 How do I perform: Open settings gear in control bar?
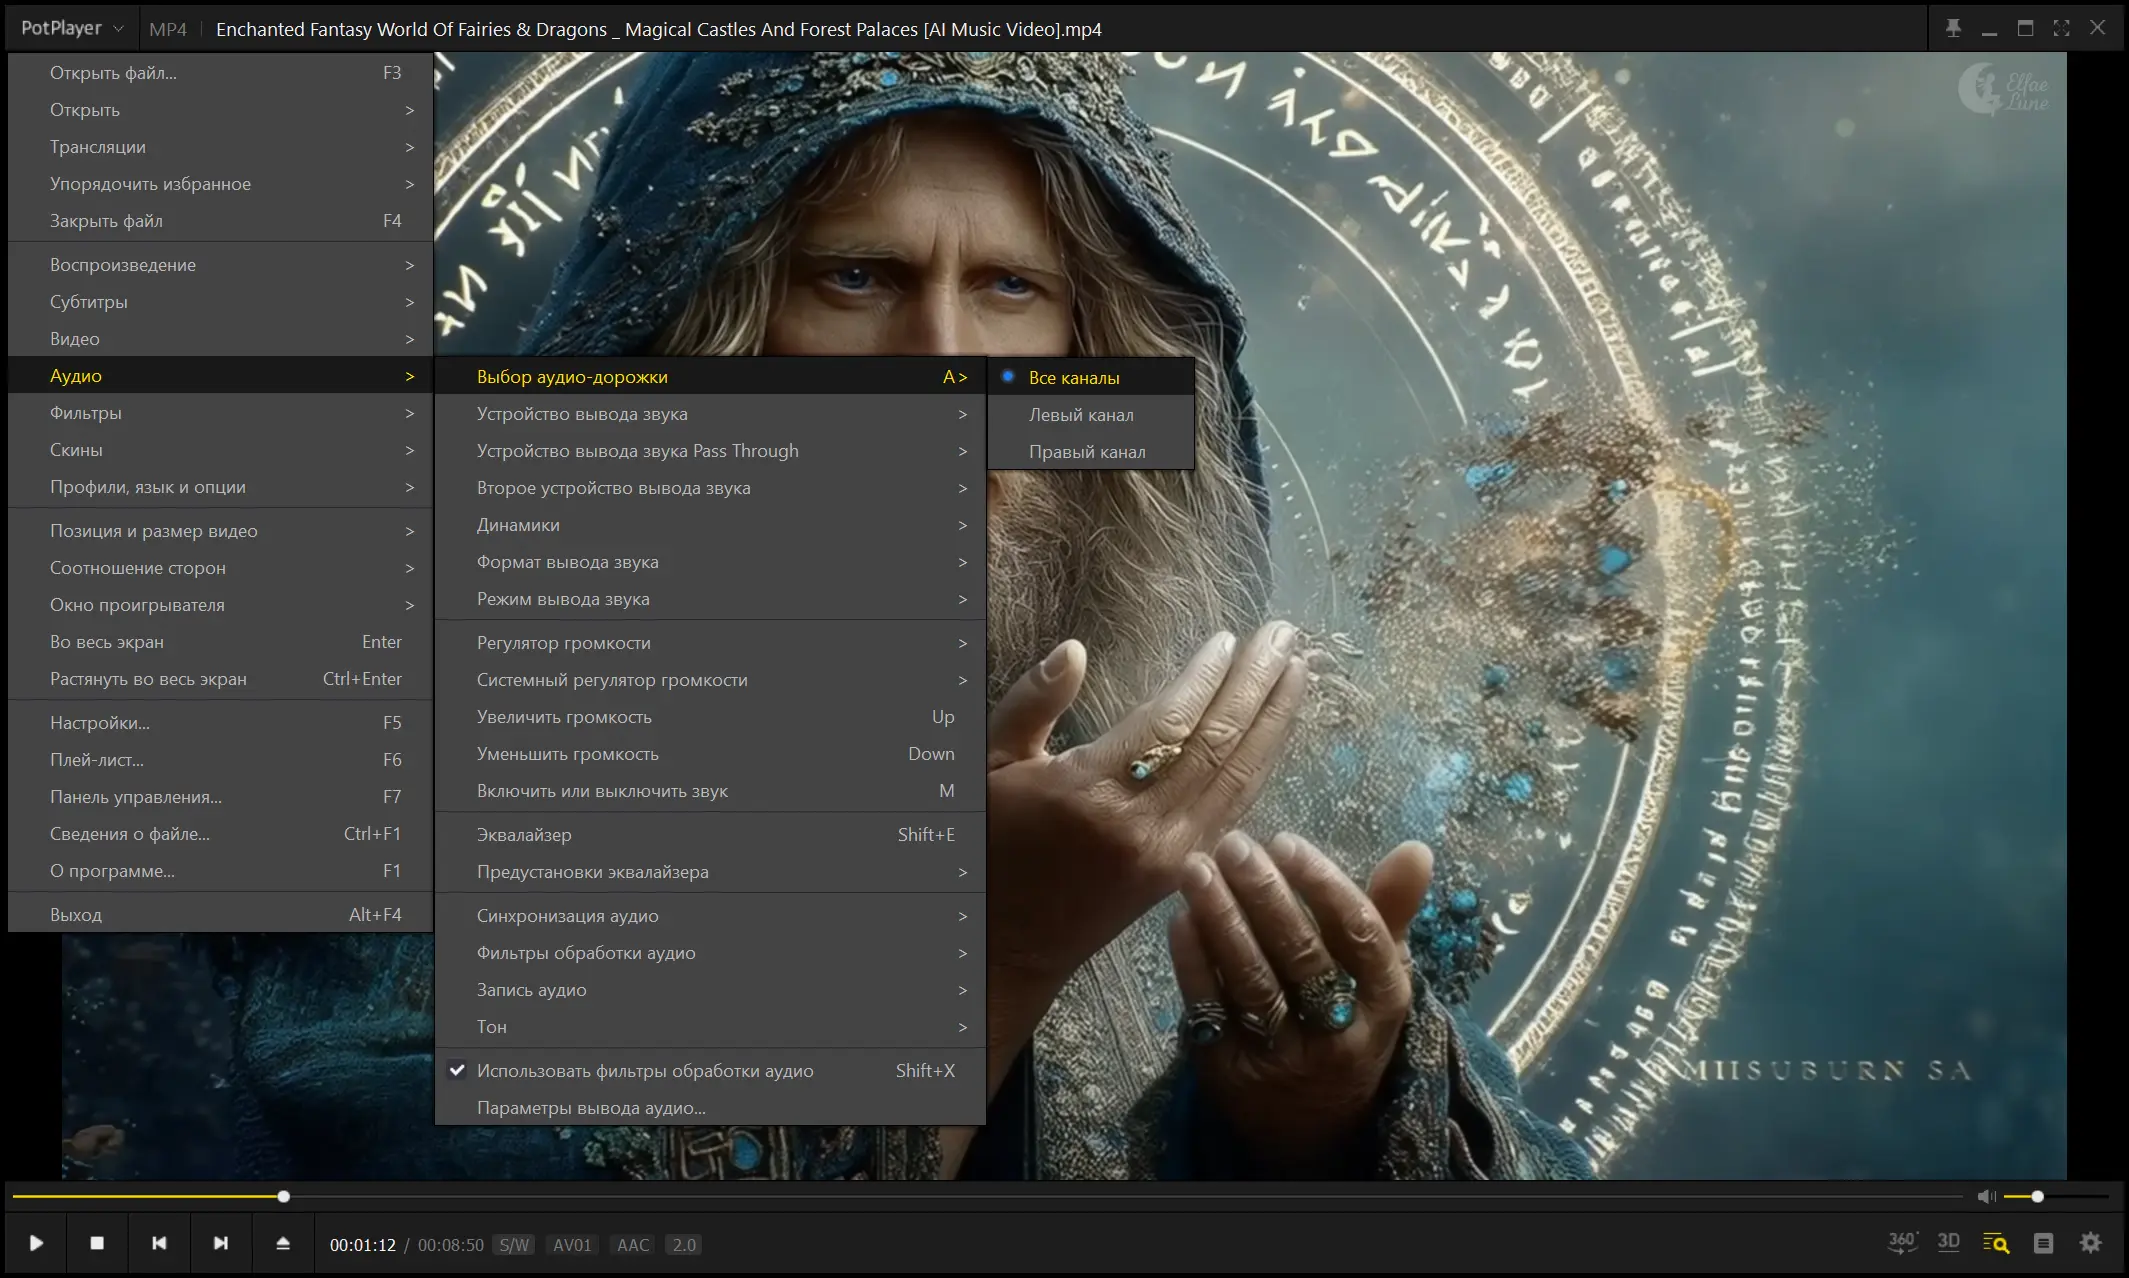(2091, 1243)
